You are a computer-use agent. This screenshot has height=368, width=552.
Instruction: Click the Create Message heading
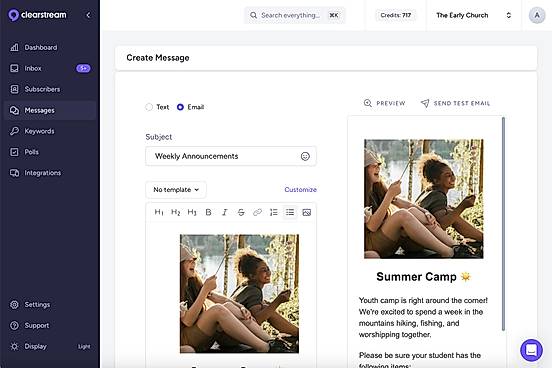pos(158,58)
